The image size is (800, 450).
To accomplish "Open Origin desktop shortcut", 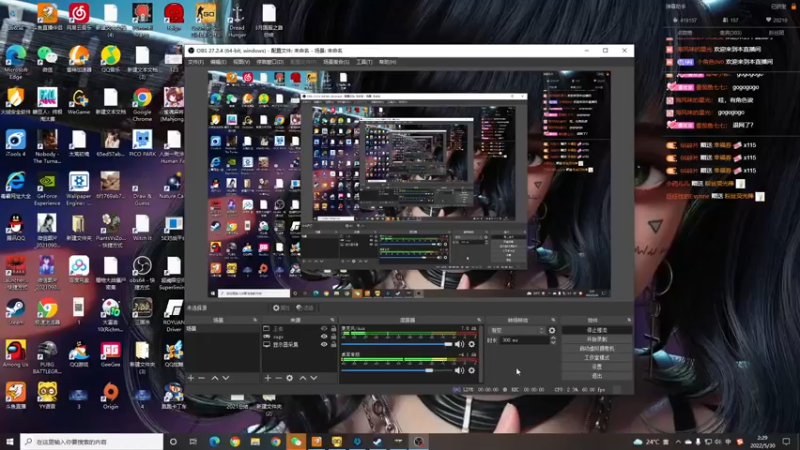I will click(x=110, y=396).
